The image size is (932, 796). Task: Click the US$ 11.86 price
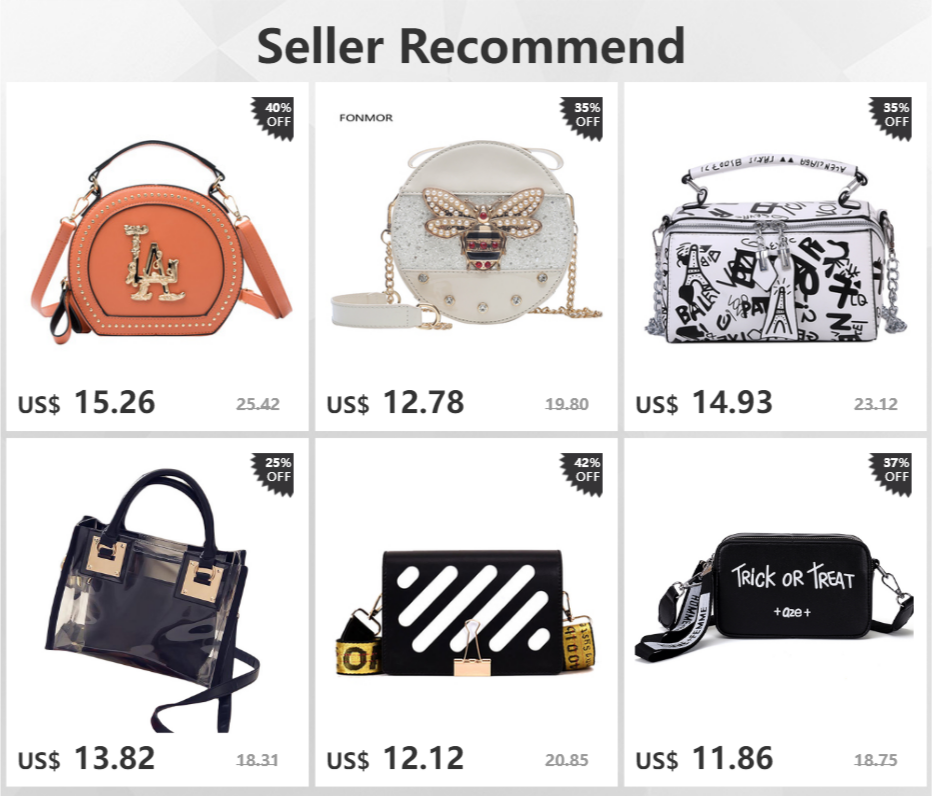pyautogui.click(x=704, y=759)
